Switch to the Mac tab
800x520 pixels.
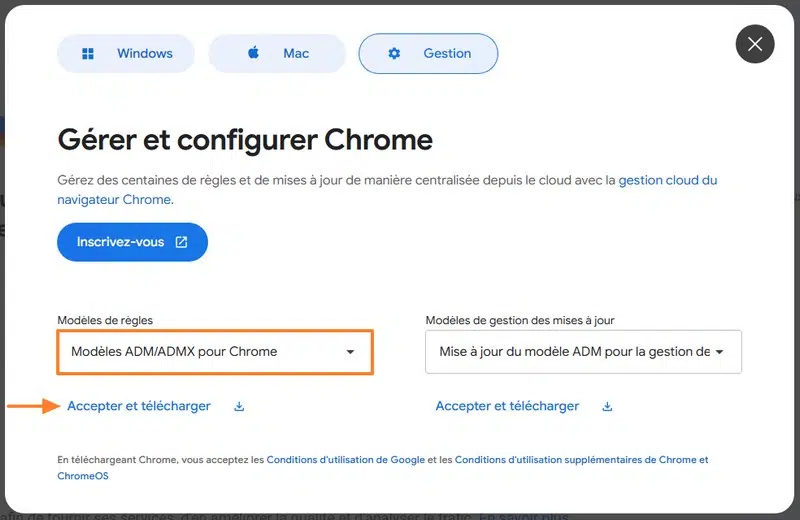(x=277, y=54)
